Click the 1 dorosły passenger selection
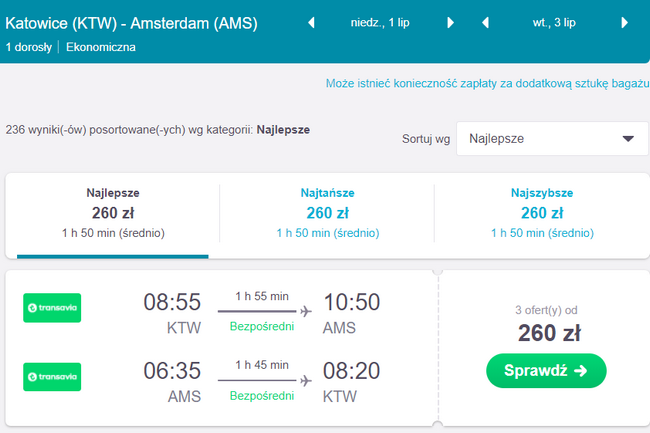 (x=29, y=47)
